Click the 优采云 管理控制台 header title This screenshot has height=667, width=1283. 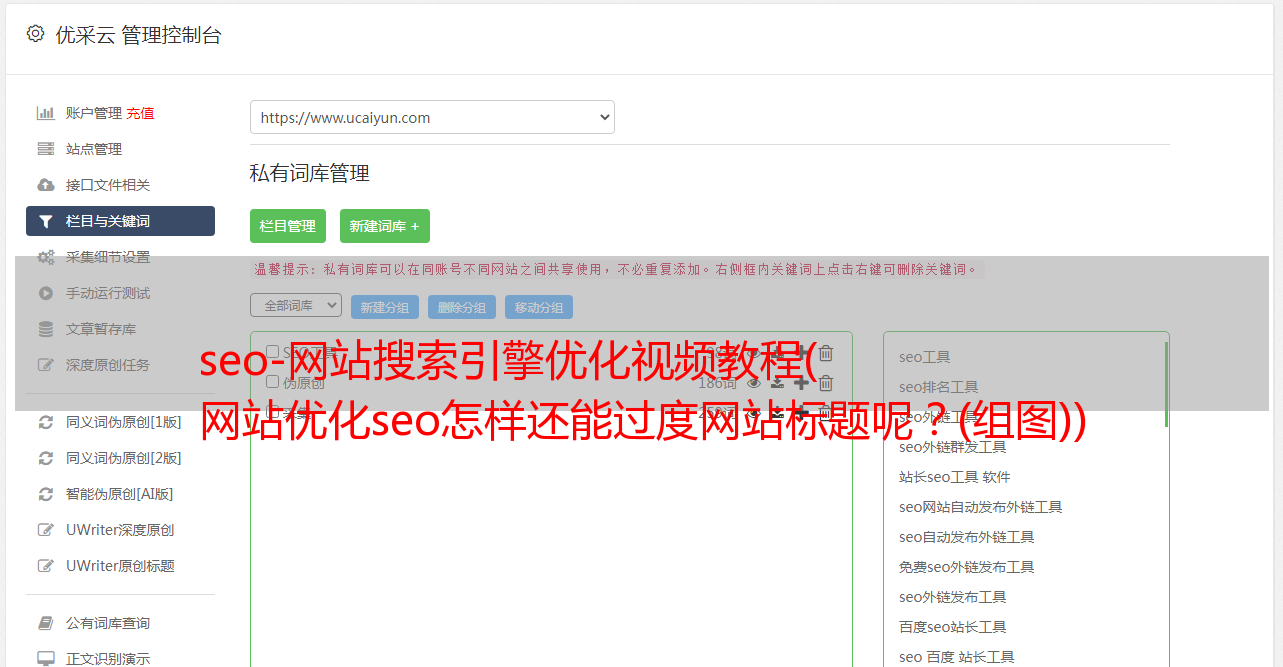[x=138, y=35]
